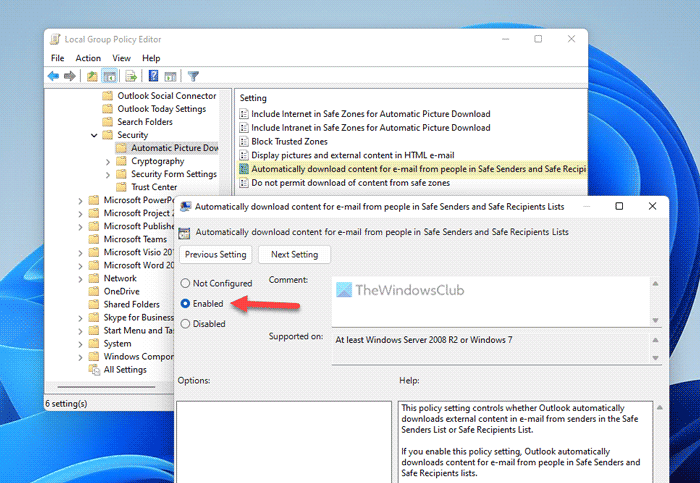This screenshot has height=483, width=700.
Task: Expand the Windows Components tree node
Action: pos(80,357)
